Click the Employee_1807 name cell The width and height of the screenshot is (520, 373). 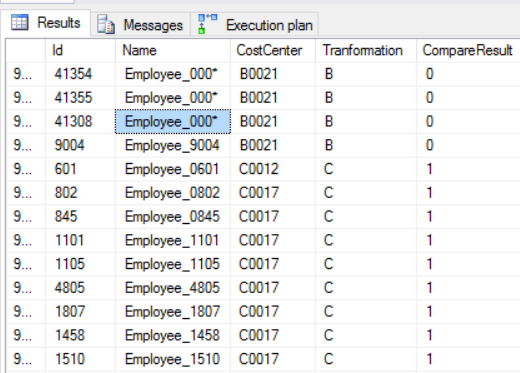(173, 311)
